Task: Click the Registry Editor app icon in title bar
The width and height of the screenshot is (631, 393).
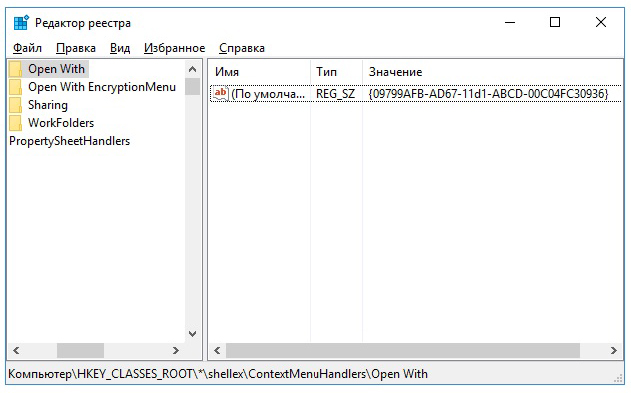Action: tap(21, 23)
